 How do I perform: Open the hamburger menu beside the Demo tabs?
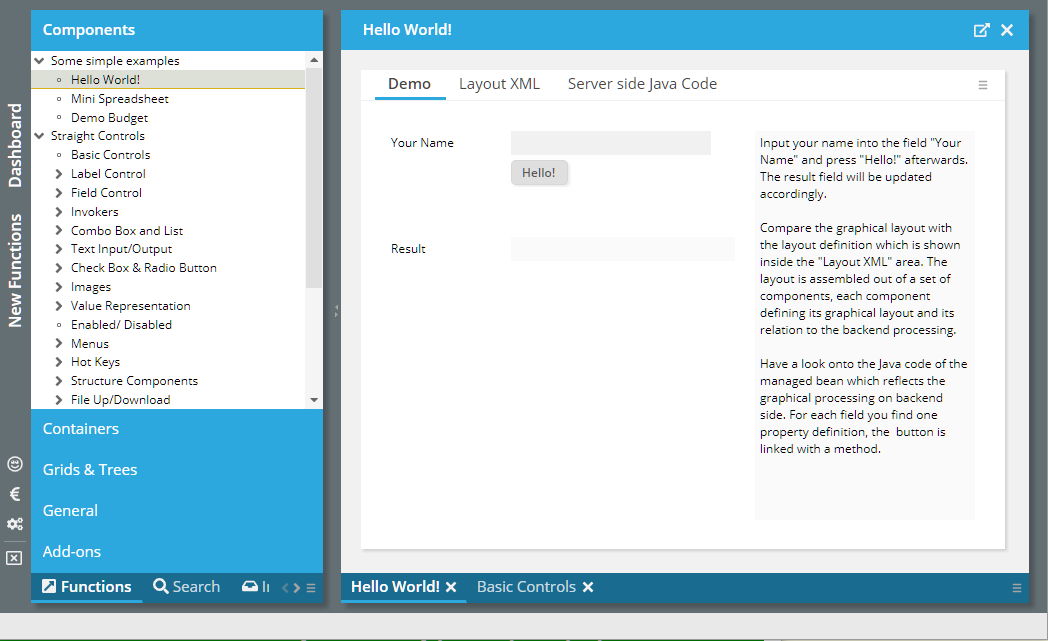point(983,85)
